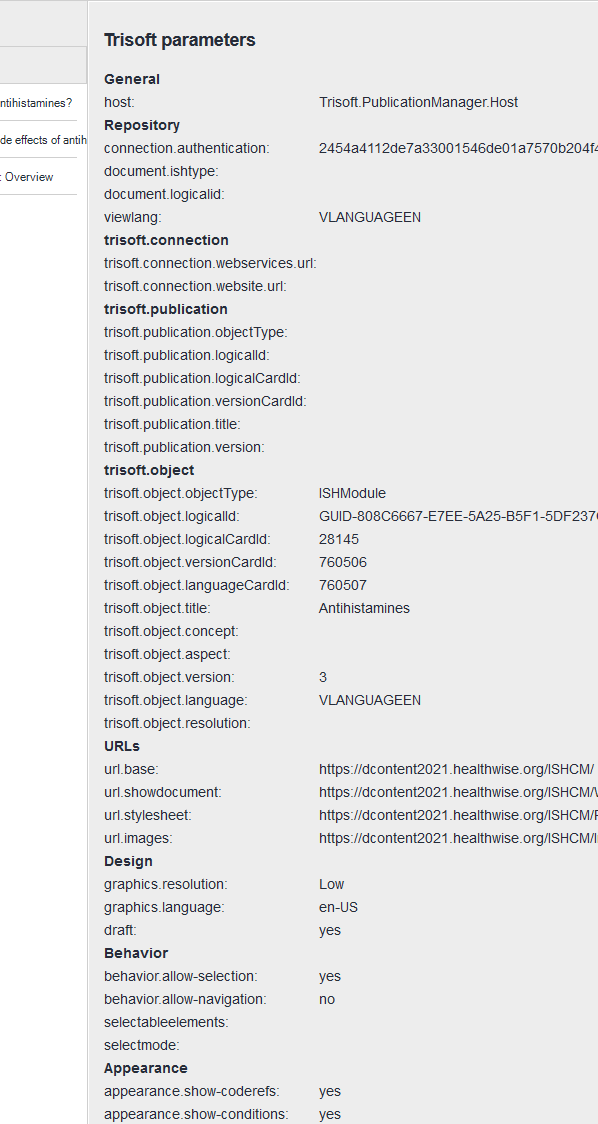Select the "Overview" entry in the sidebar
The image size is (598, 1124).
point(30,176)
